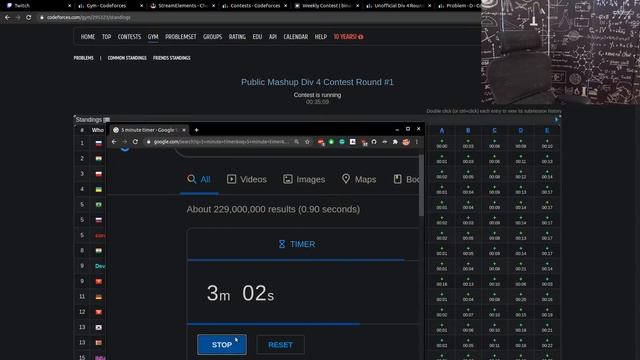Open GROUPS in Codeforces menu
Screen dimensions: 640x360
212,37
